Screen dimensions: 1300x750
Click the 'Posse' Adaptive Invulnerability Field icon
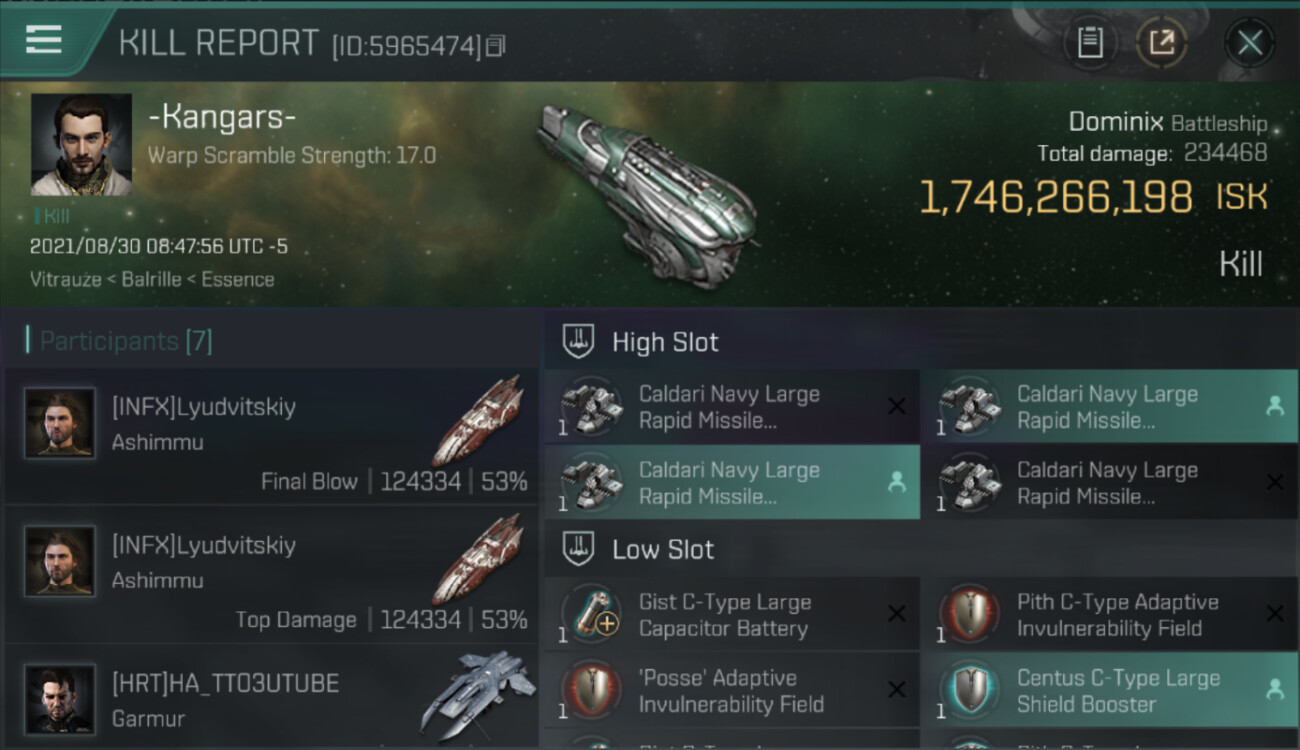(x=591, y=690)
